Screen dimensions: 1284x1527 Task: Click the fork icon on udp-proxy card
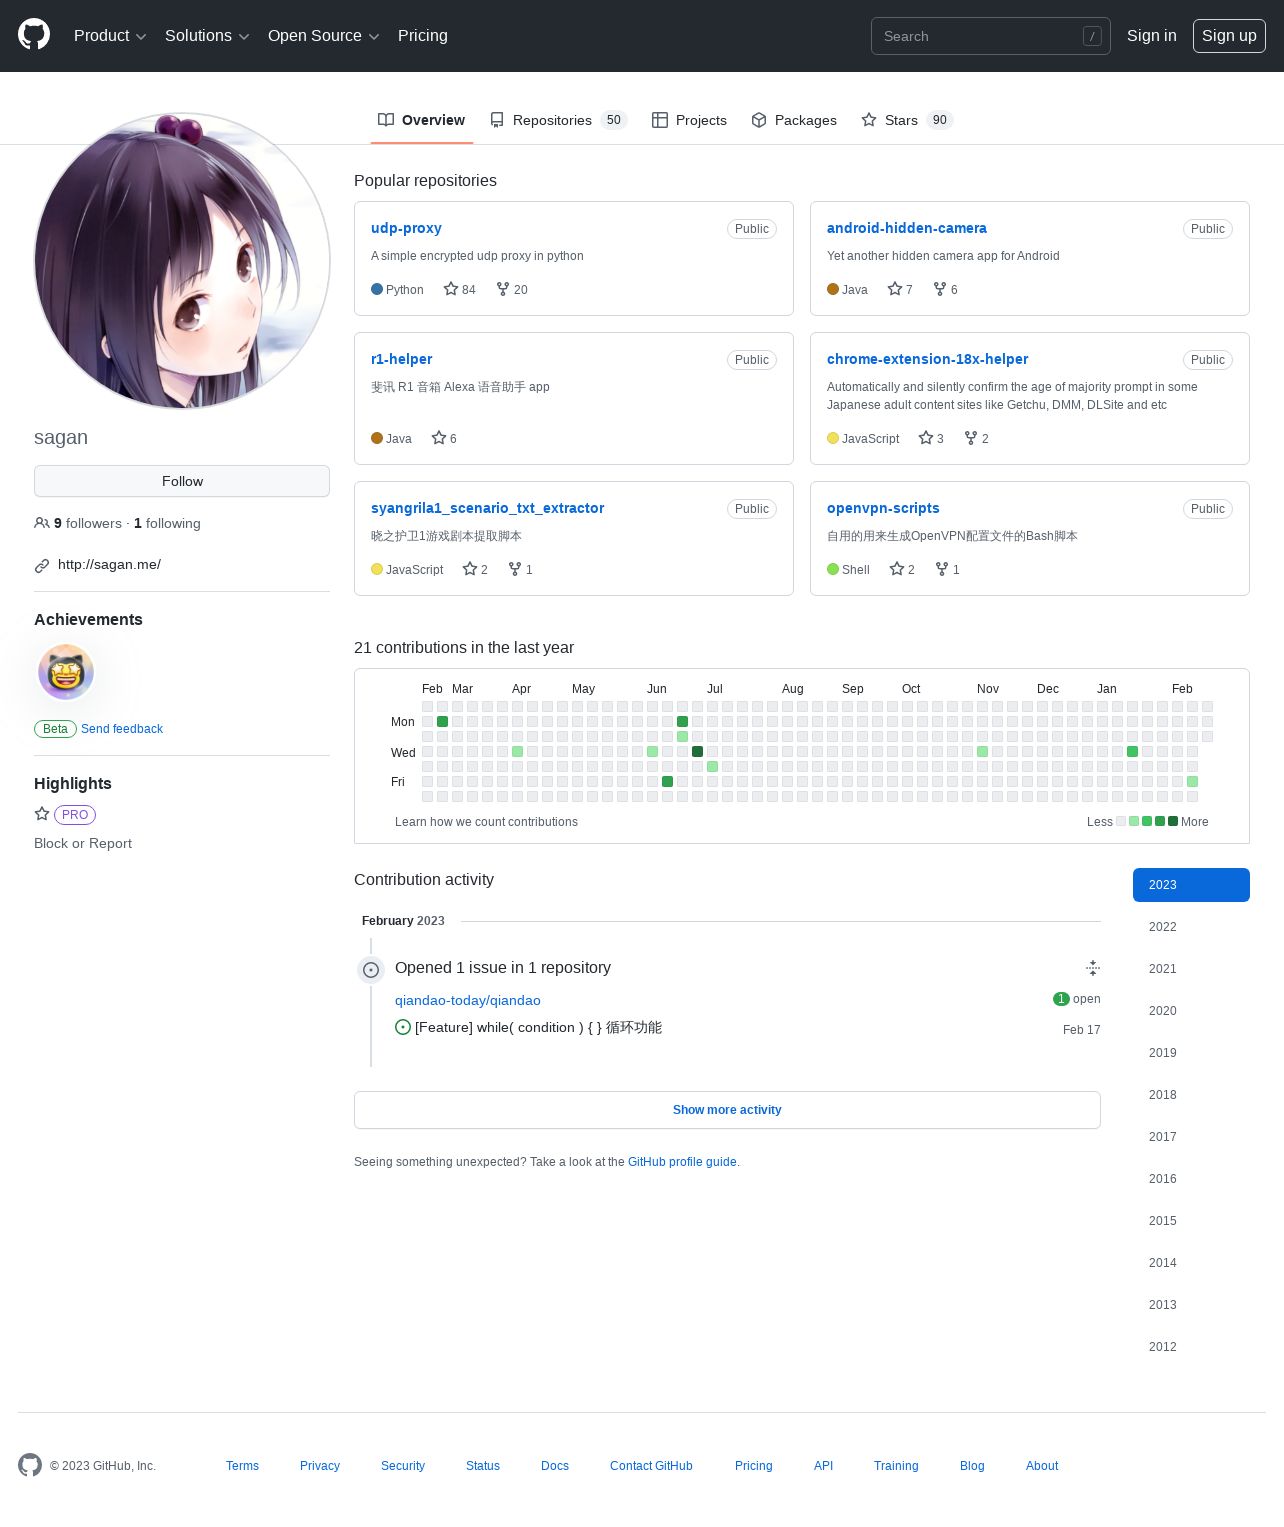503,289
